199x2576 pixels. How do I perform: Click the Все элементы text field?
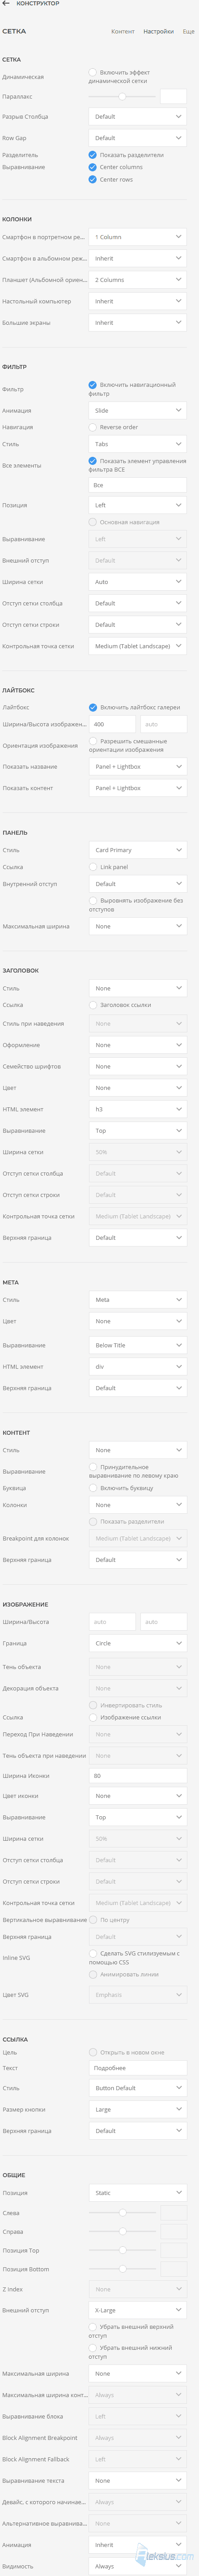[138, 485]
